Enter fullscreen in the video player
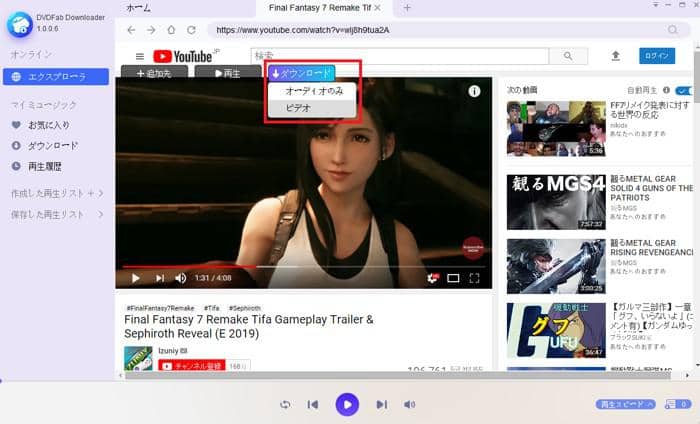Image resolution: width=700 pixels, height=424 pixels. pos(475,278)
